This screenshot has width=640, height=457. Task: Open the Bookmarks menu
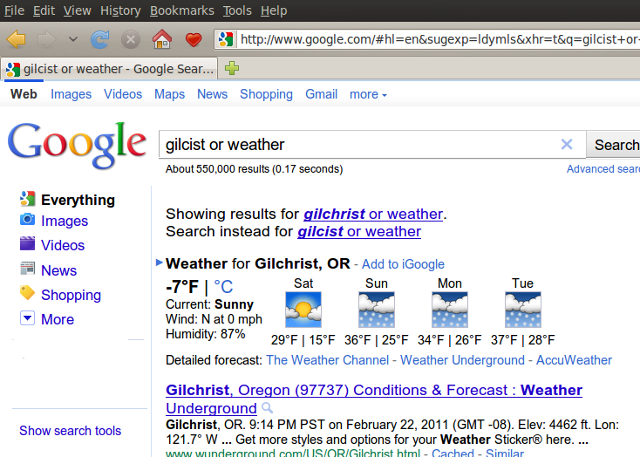[x=181, y=10]
